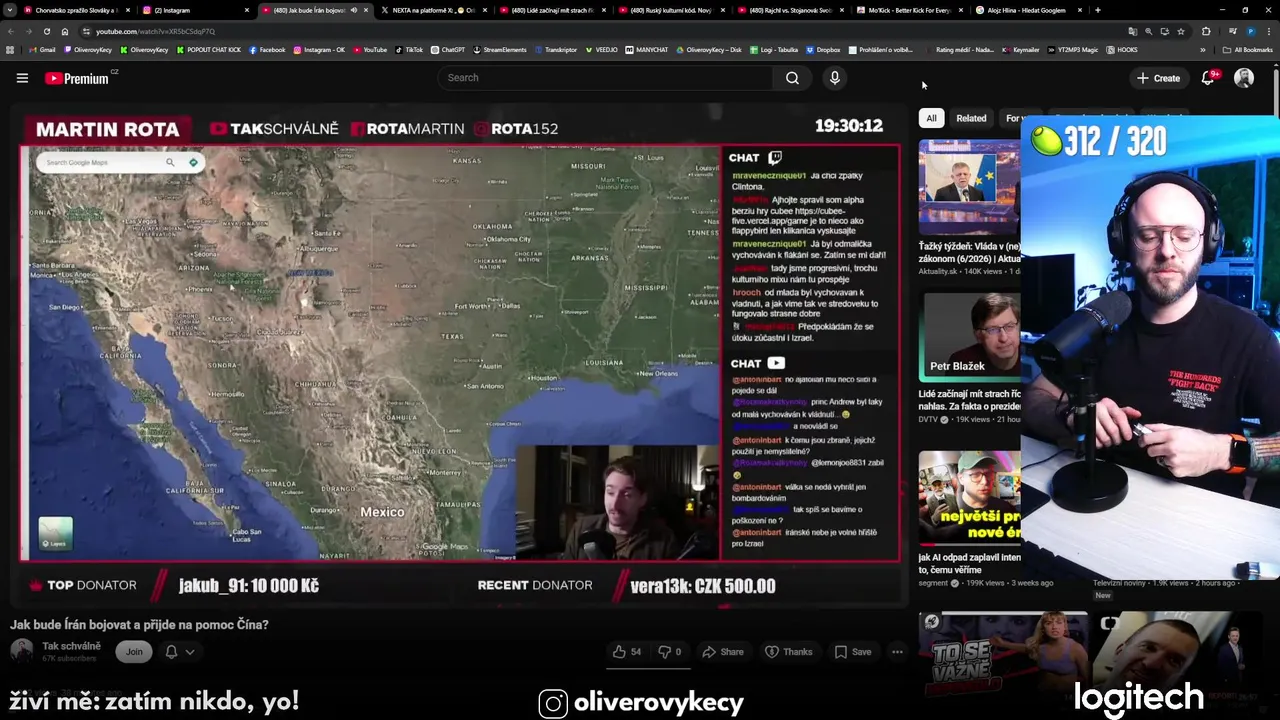The width and height of the screenshot is (1280, 720).
Task: Open the StreamElements bookmark
Action: click(x=499, y=49)
